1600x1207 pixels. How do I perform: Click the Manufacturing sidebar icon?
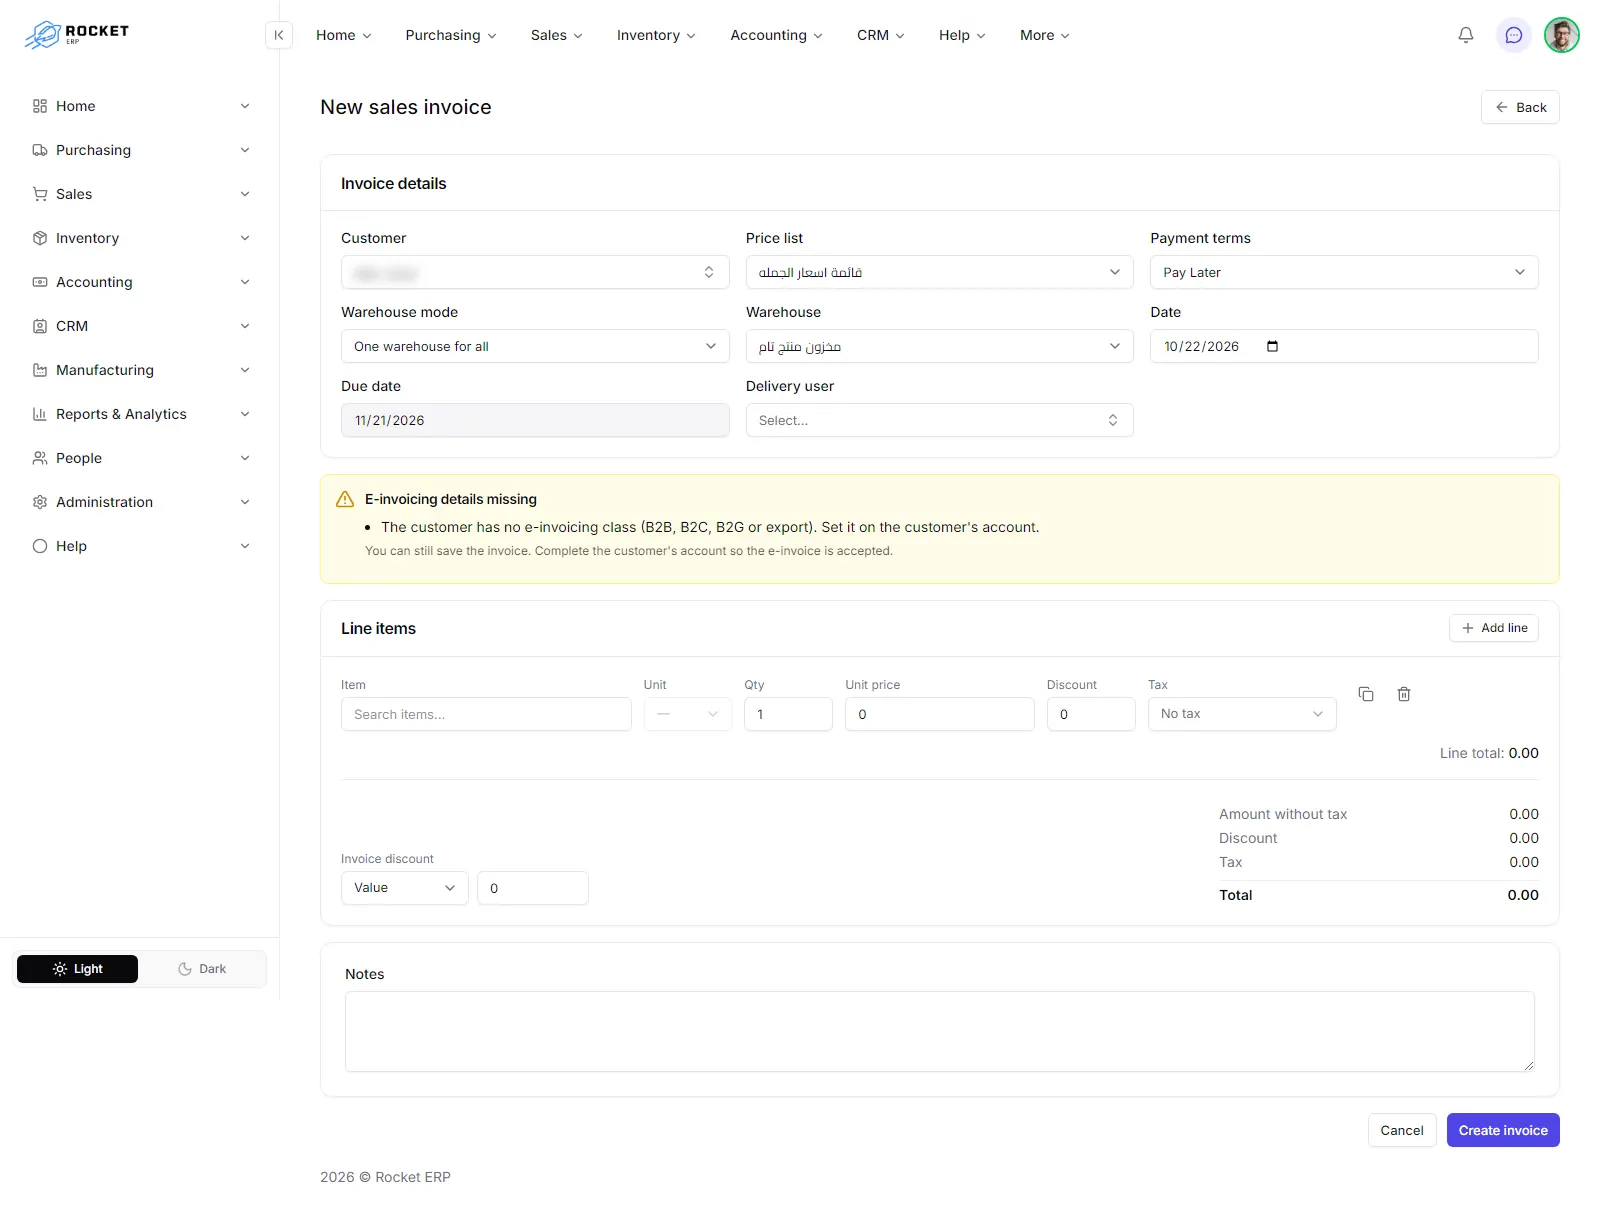(x=40, y=370)
